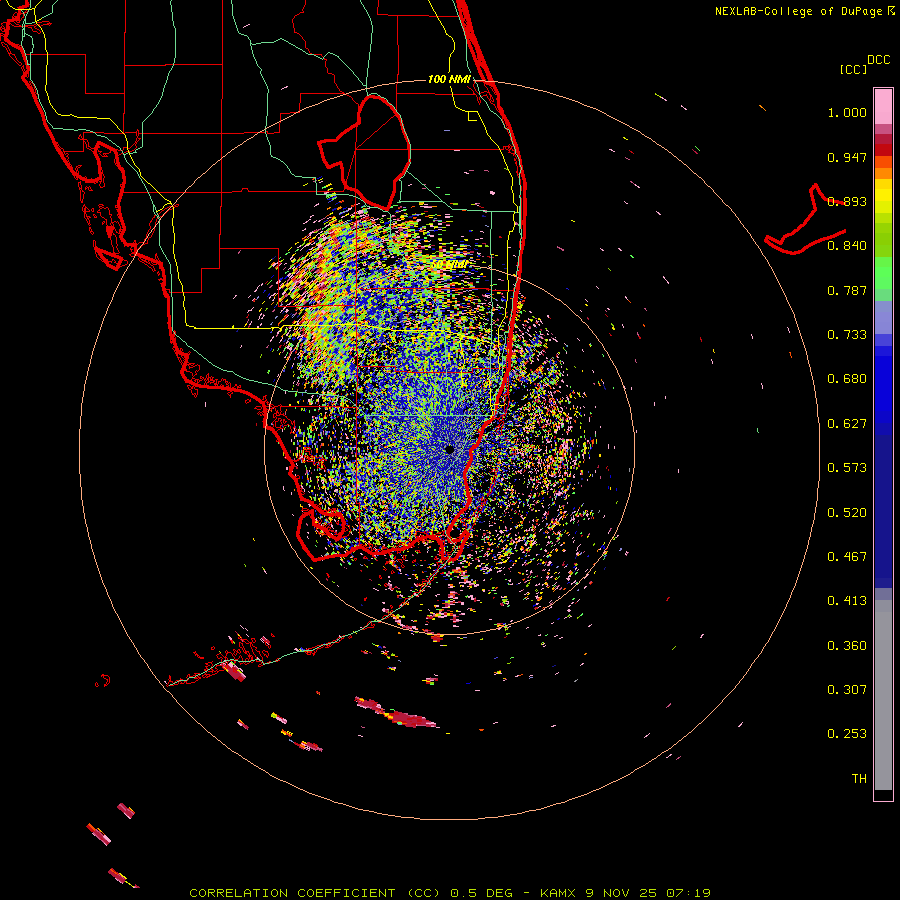Click the Bahamas island outline at the right edge
900x900 pixels.
click(x=806, y=221)
